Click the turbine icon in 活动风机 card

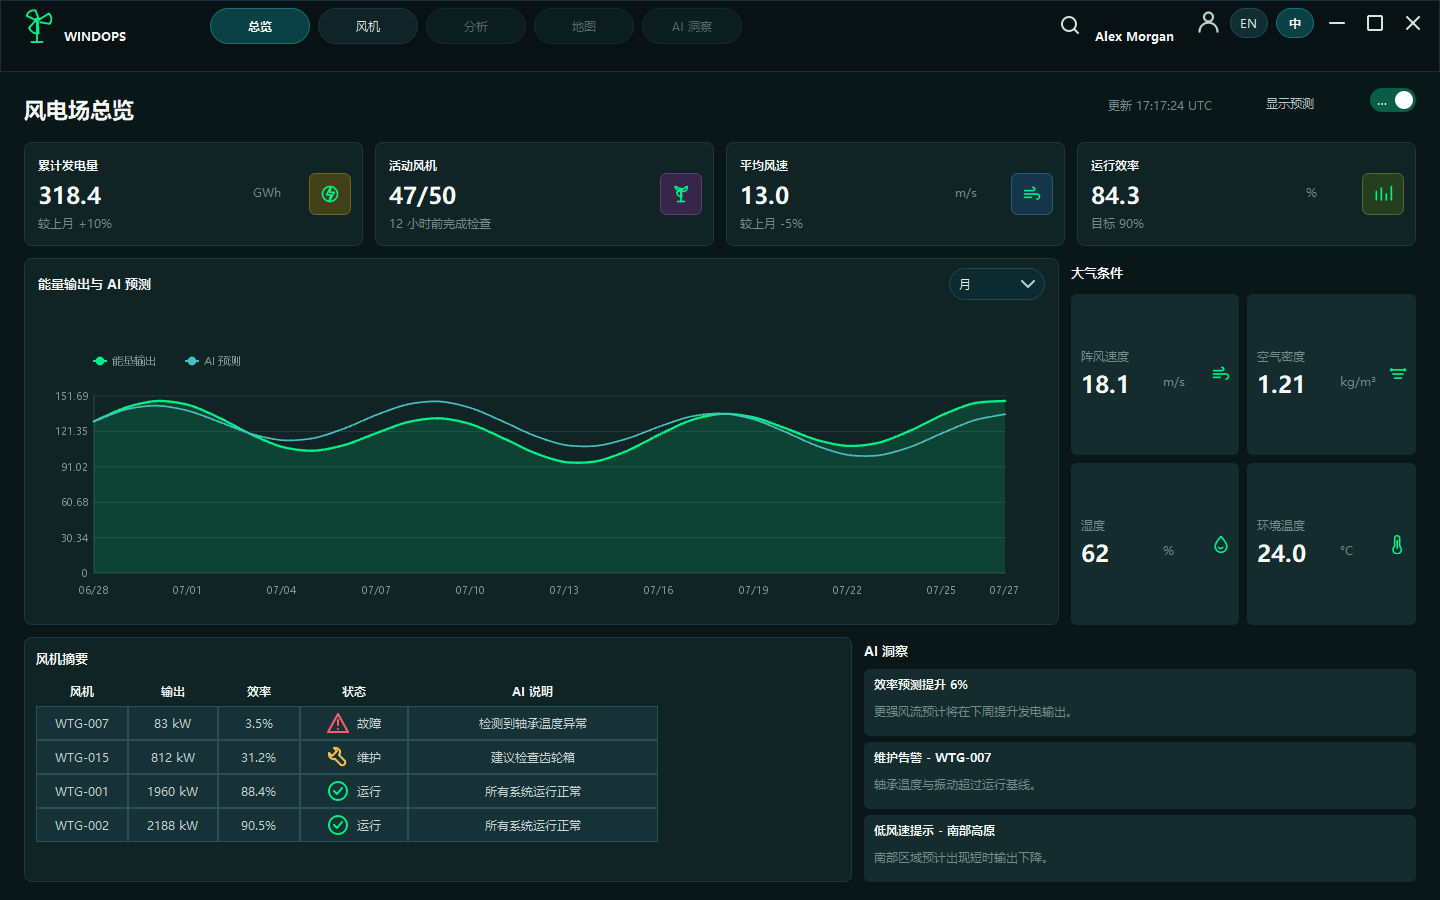[681, 194]
